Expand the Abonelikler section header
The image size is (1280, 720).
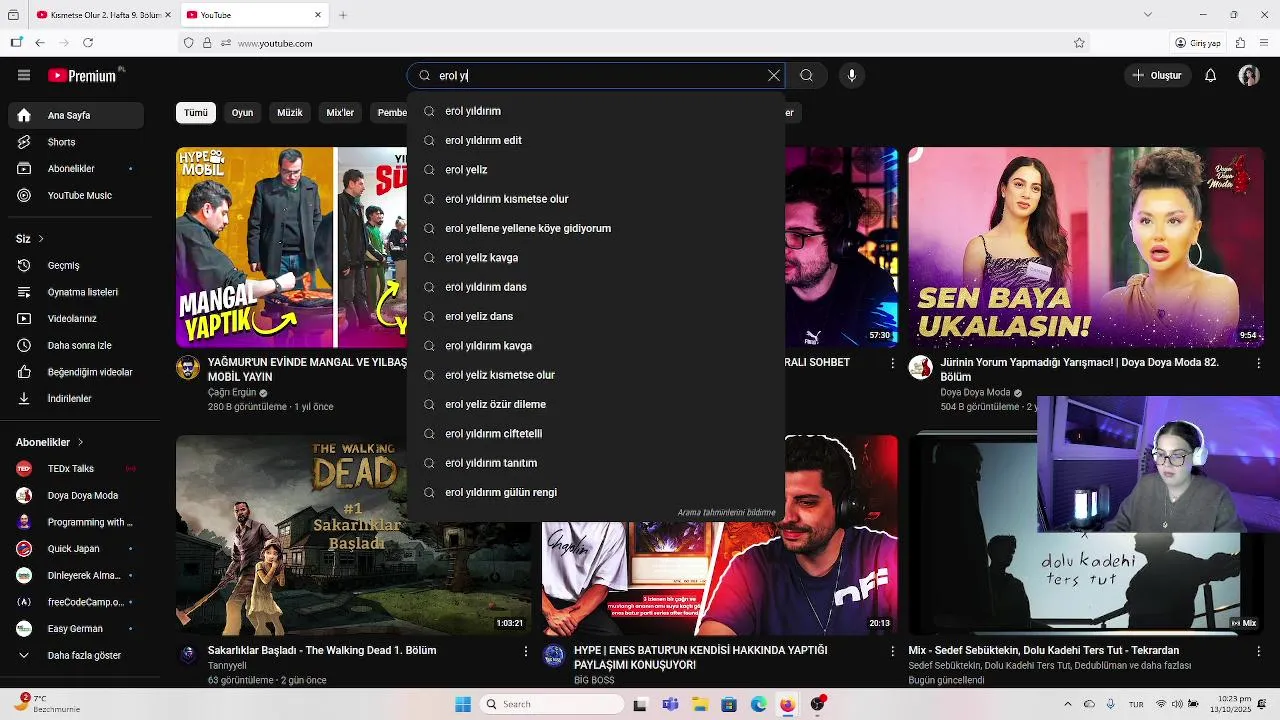pos(50,442)
